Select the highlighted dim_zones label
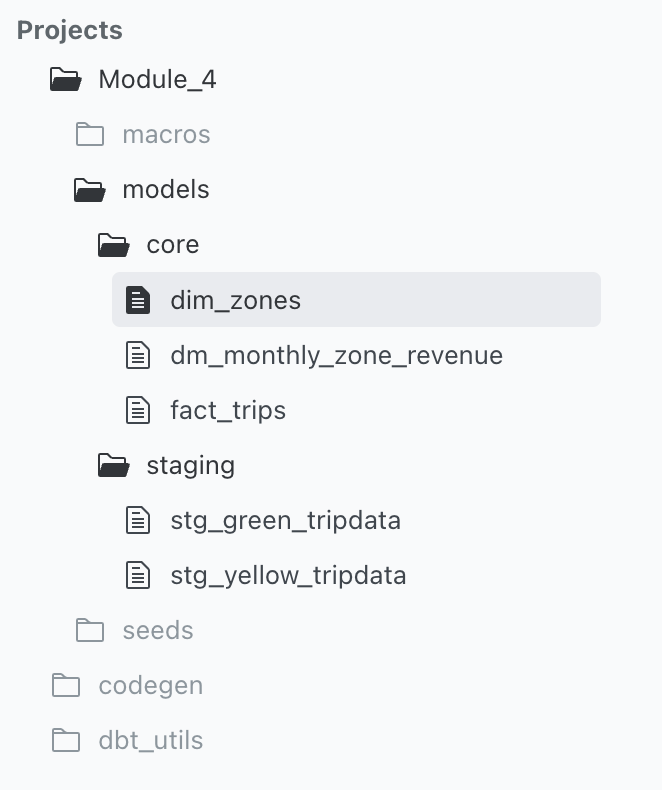 click(x=235, y=301)
